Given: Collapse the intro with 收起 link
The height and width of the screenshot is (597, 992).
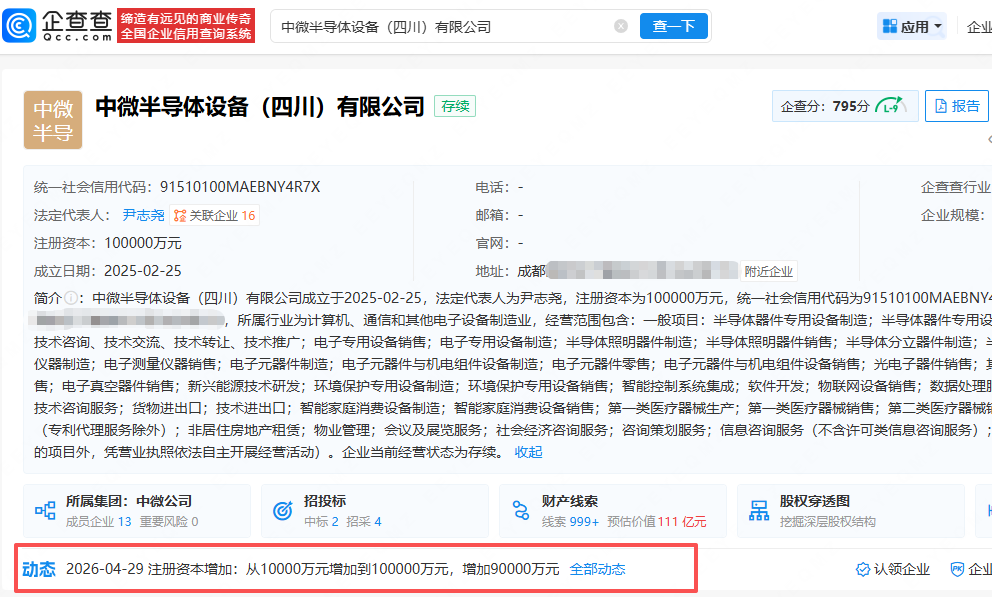Looking at the screenshot, I should pos(528,452).
